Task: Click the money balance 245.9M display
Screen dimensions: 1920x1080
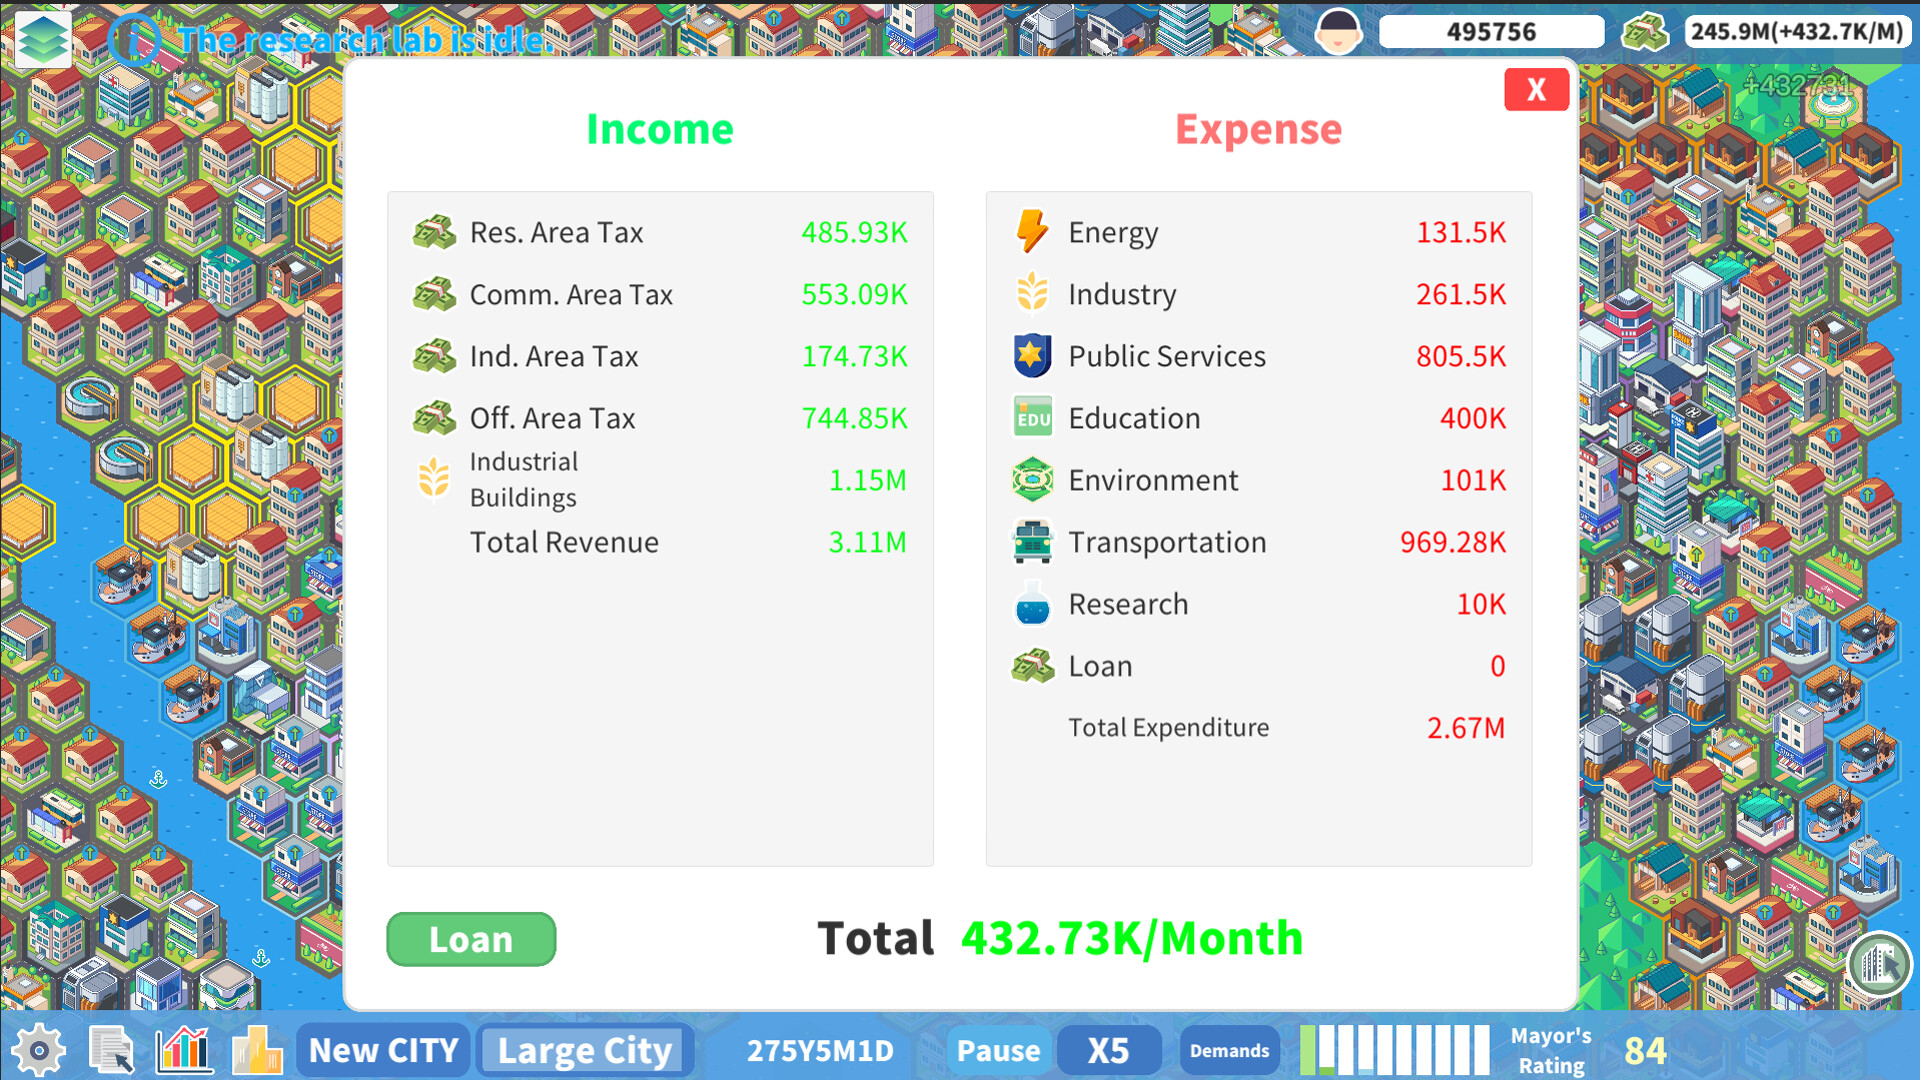Action: (x=1797, y=31)
